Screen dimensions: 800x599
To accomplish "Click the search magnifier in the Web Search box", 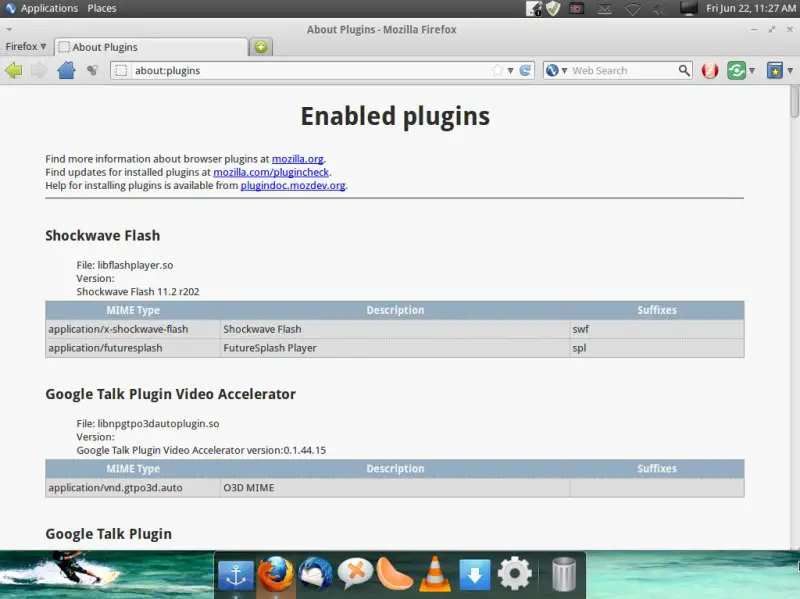I will pos(684,70).
